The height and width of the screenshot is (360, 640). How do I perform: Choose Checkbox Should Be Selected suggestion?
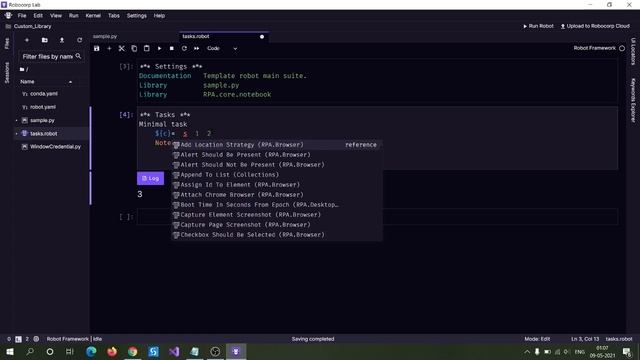[x=277, y=235]
